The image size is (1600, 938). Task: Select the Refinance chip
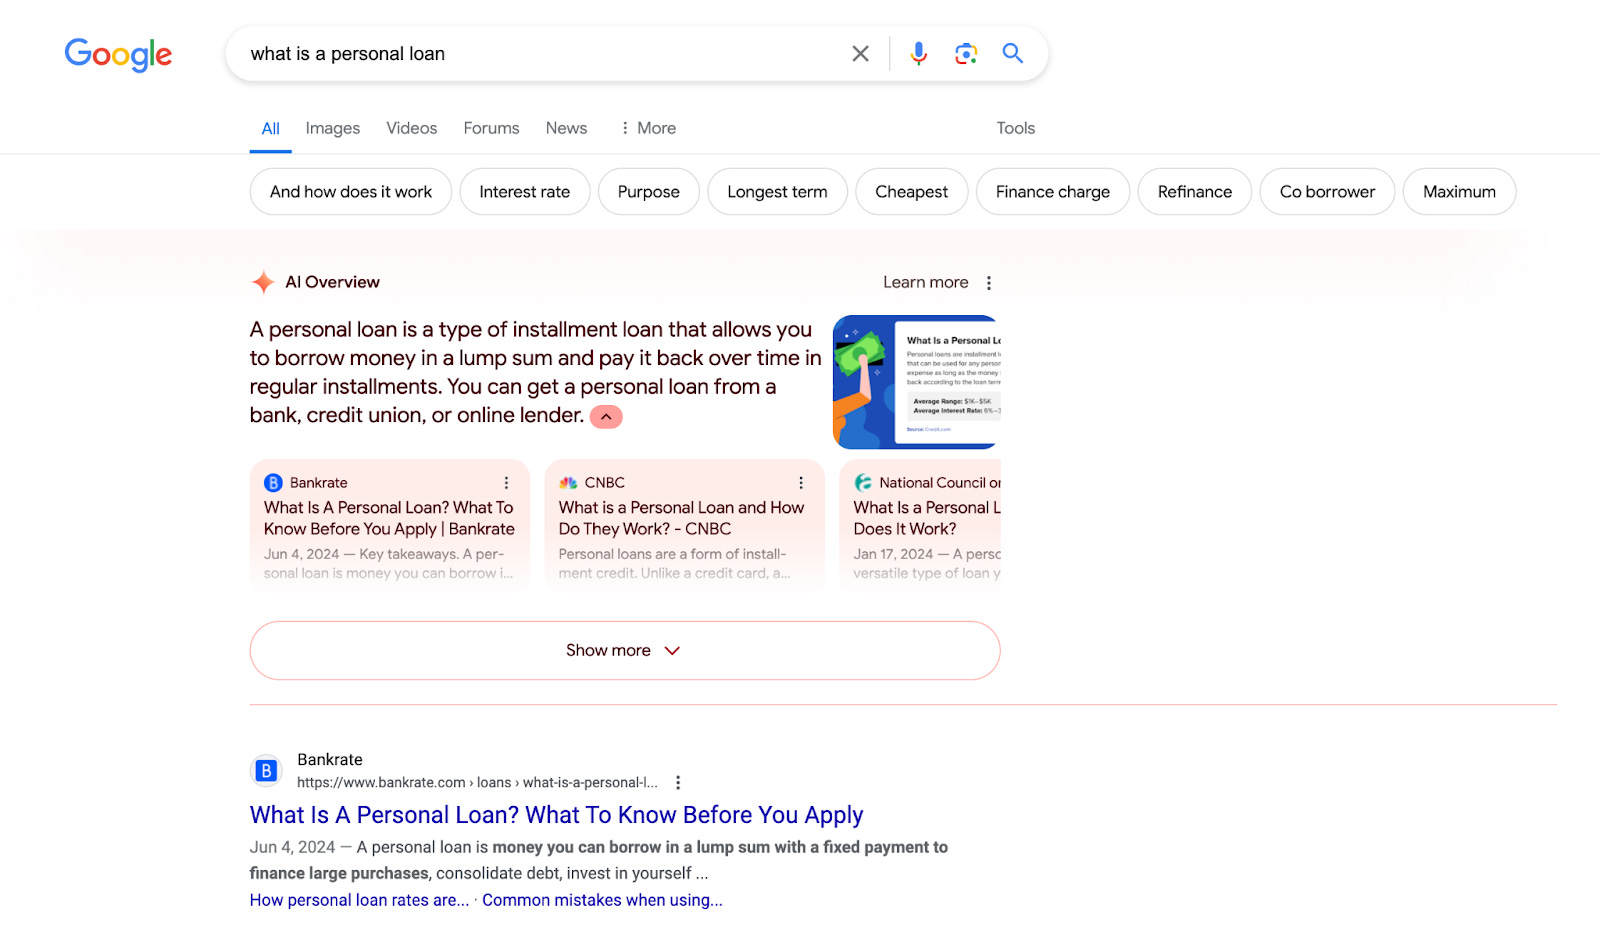pos(1195,192)
